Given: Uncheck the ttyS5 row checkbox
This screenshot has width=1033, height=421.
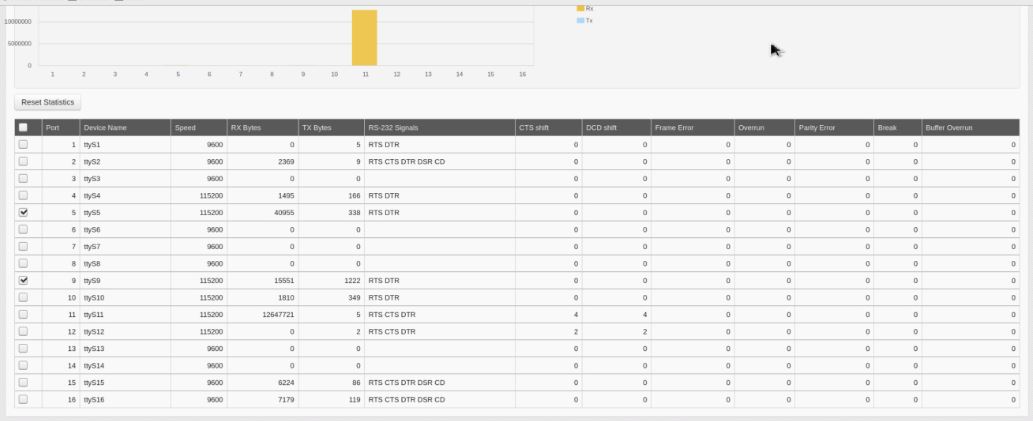Looking at the screenshot, I should pos(23,213).
